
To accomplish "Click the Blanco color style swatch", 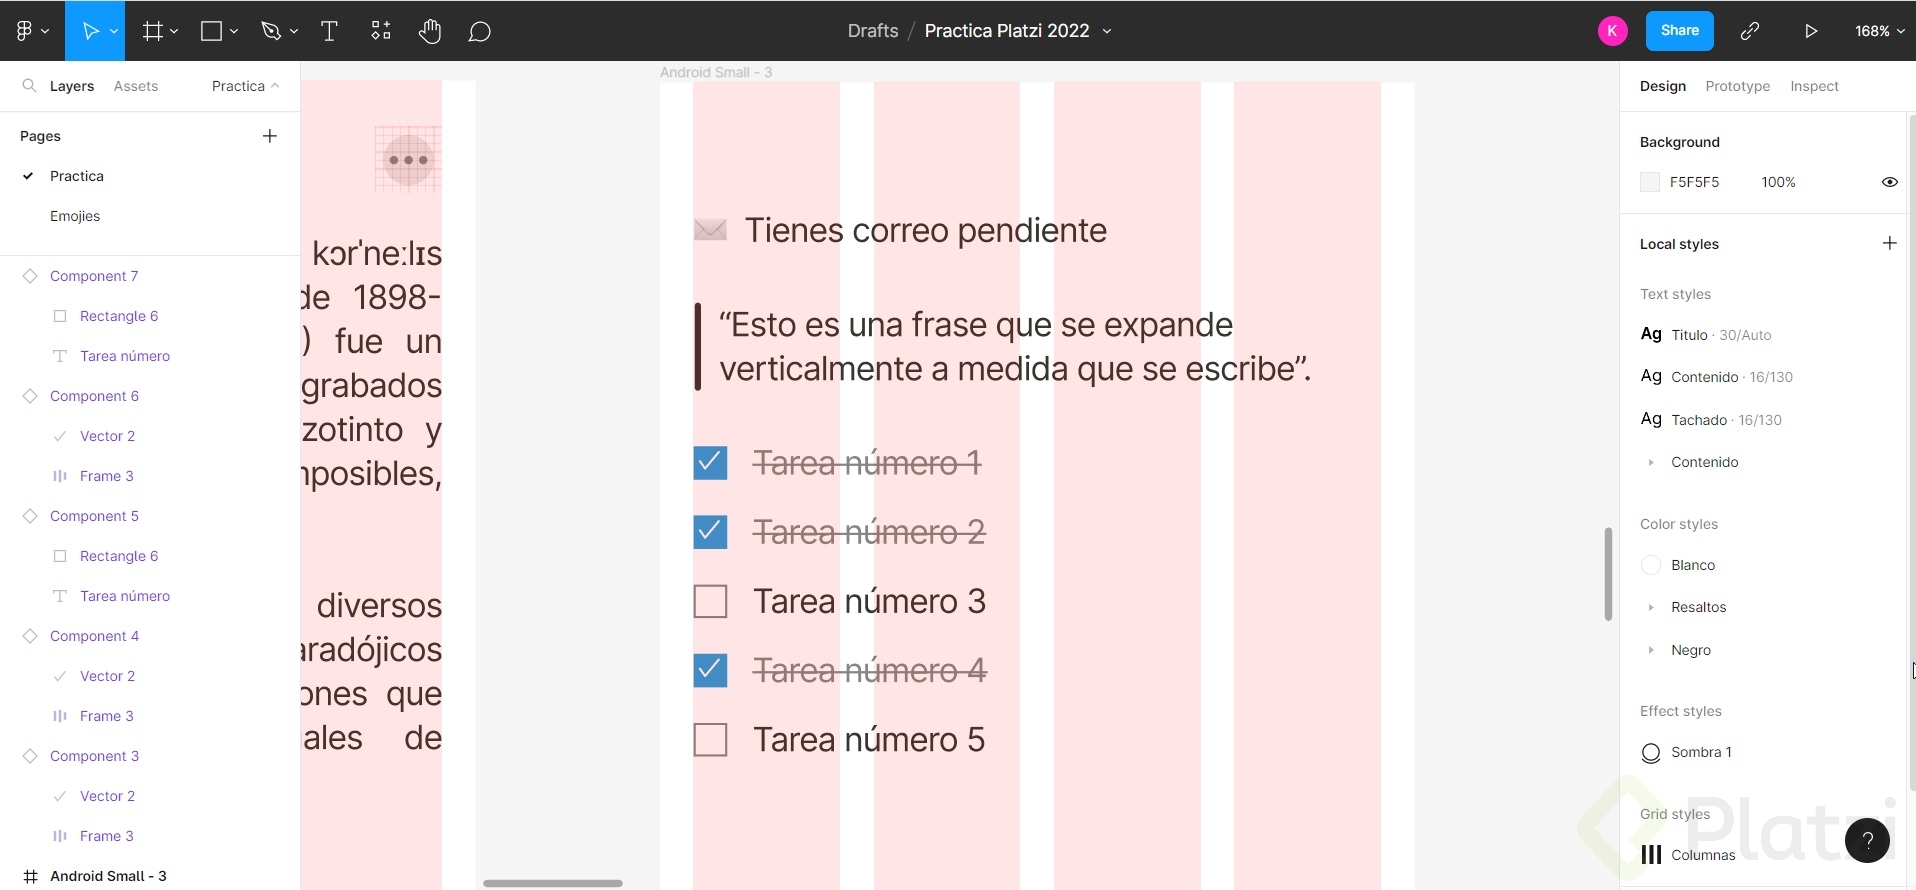I will coord(1651,565).
